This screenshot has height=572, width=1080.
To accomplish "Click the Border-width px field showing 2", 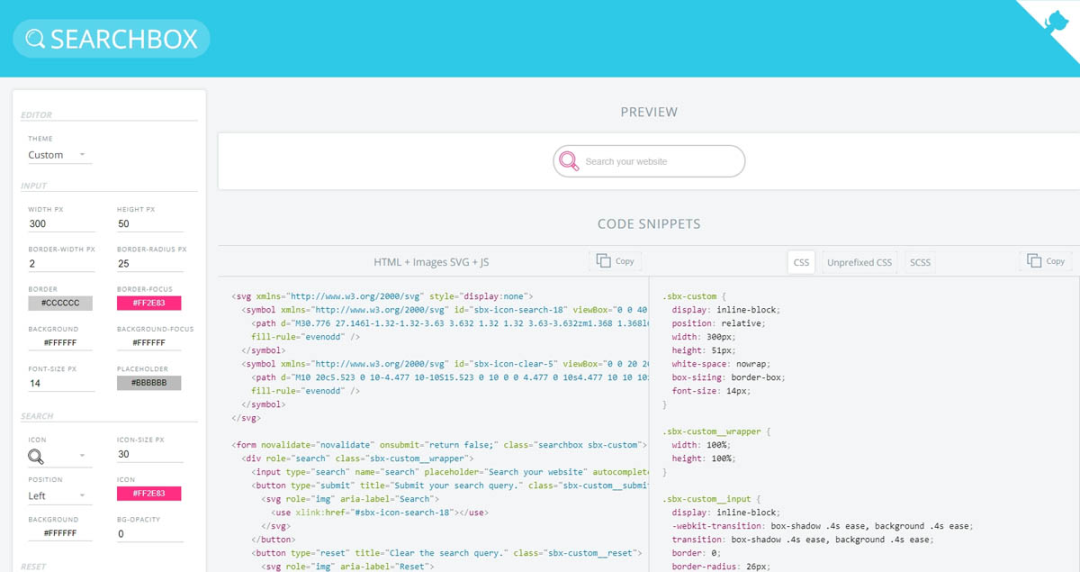I will coord(61,264).
